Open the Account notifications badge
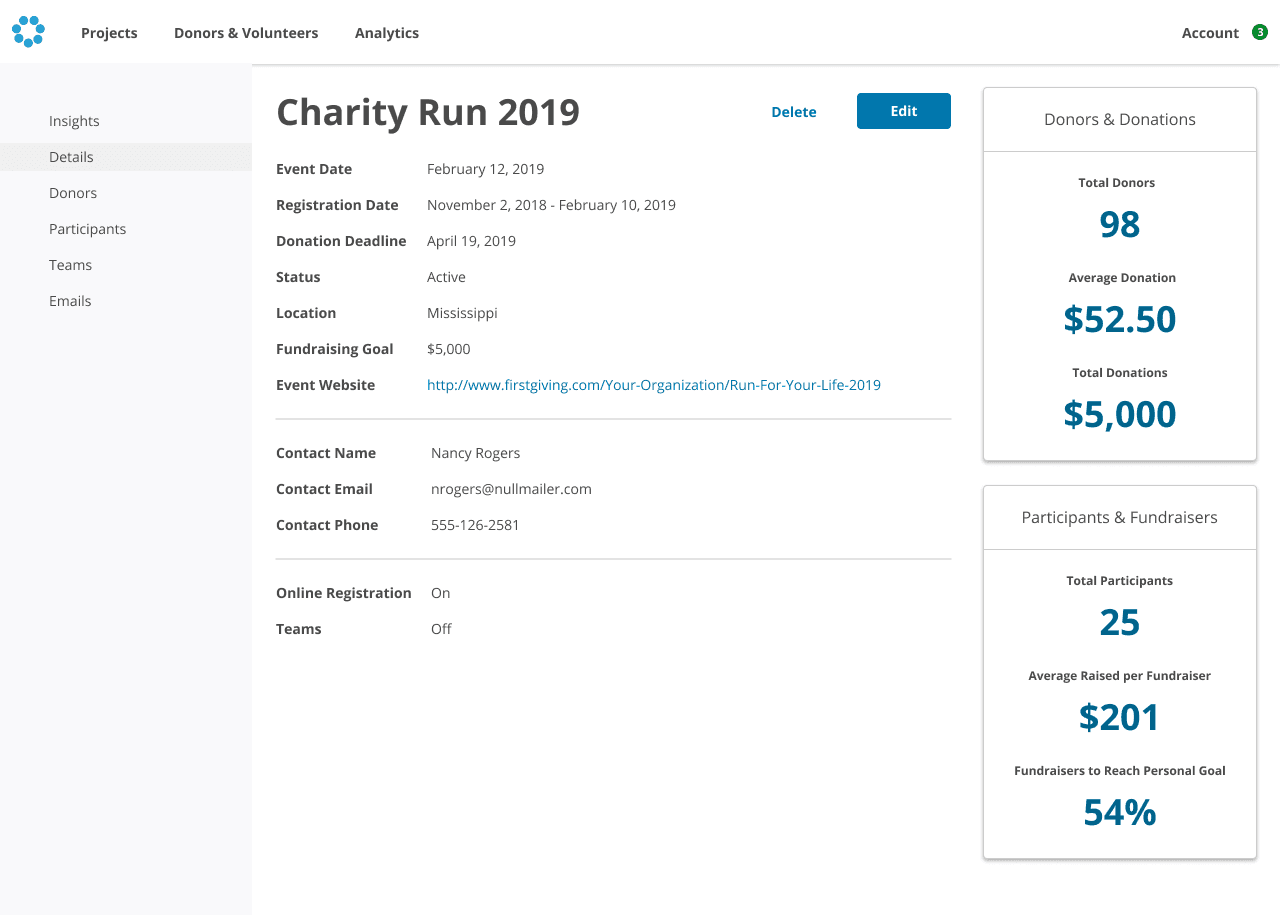1280x915 pixels. pyautogui.click(x=1260, y=33)
